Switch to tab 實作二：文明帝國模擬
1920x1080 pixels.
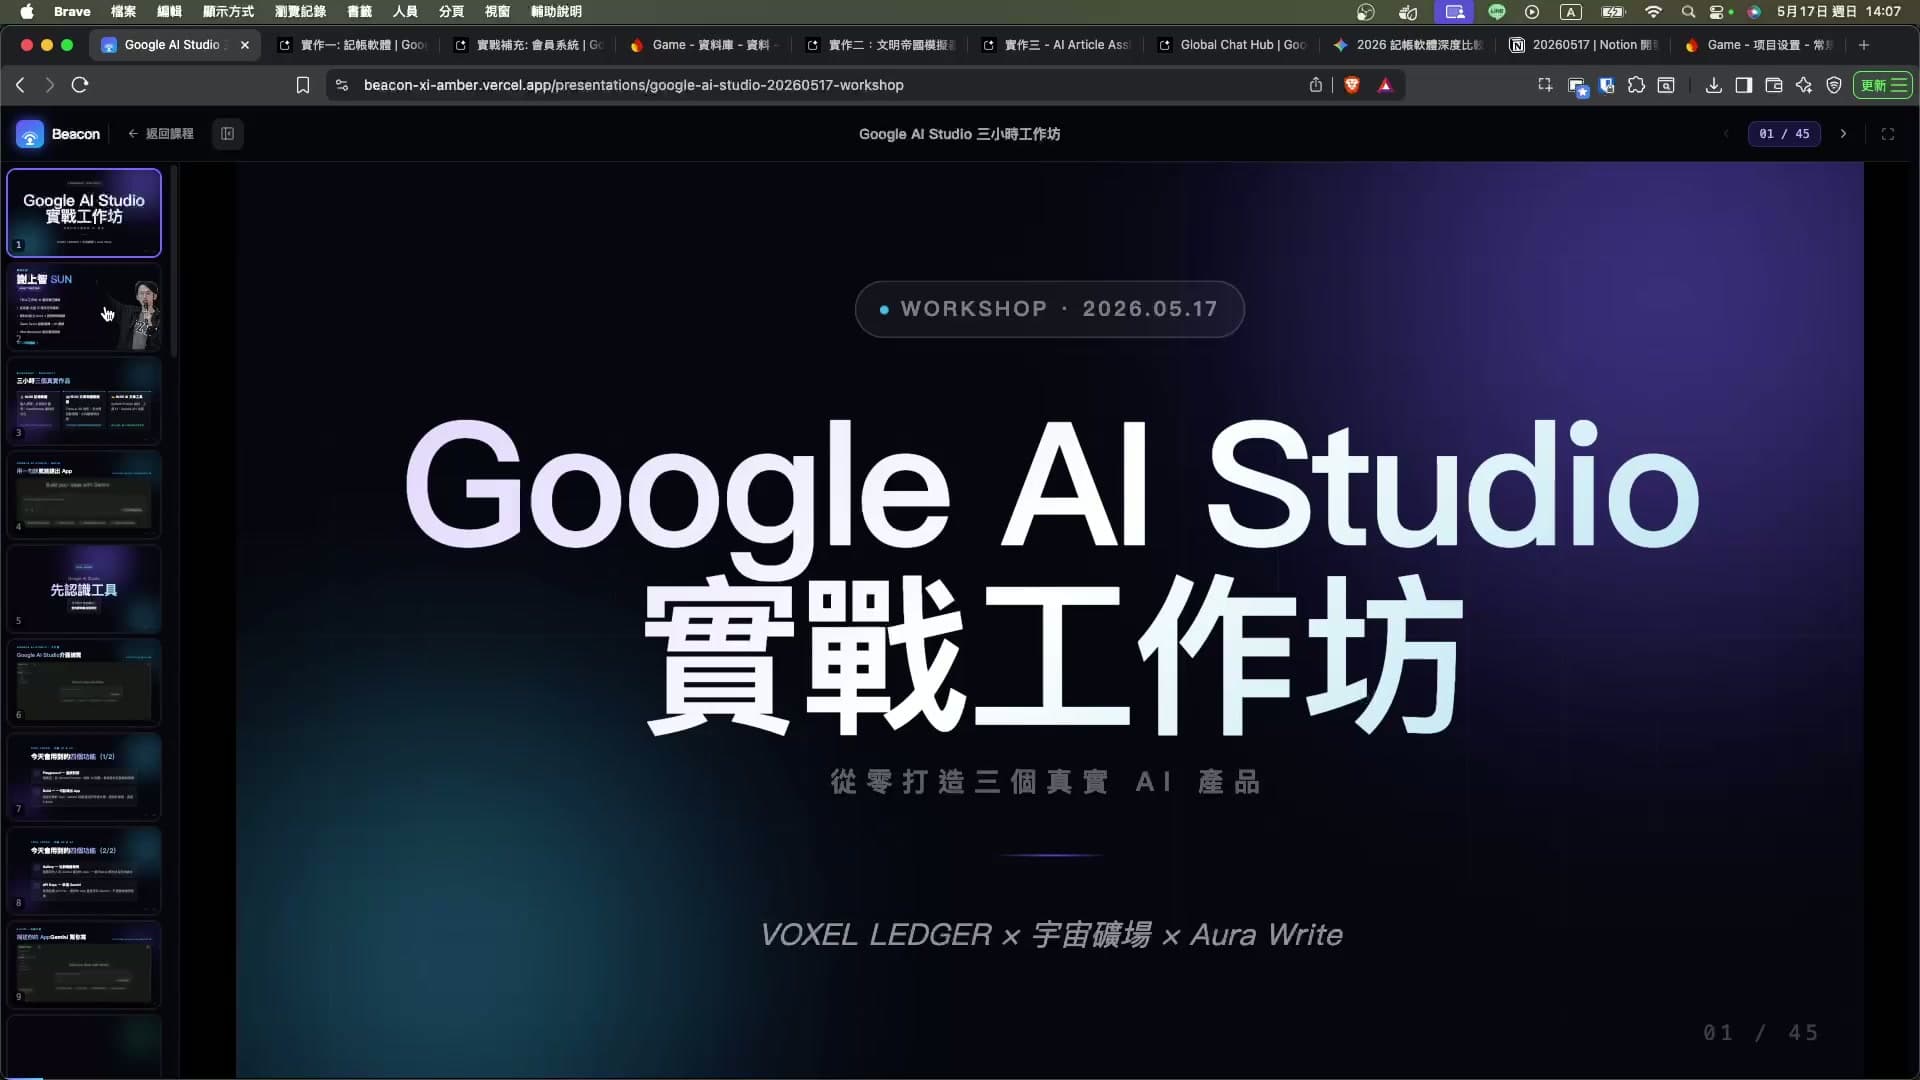(880, 45)
